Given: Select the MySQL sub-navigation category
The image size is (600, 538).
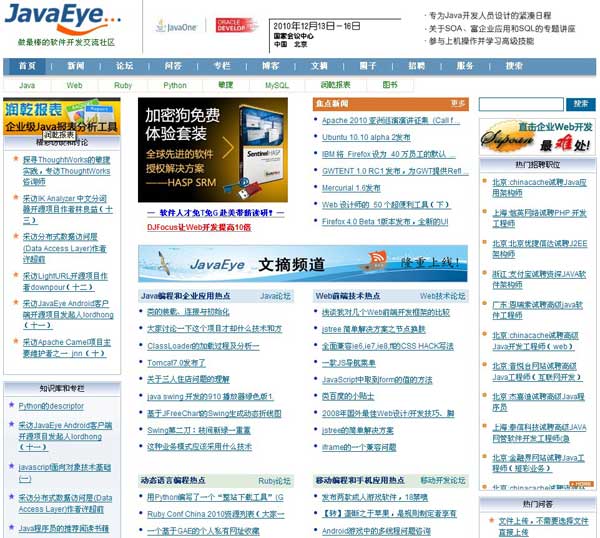Looking at the screenshot, I should (x=277, y=85).
